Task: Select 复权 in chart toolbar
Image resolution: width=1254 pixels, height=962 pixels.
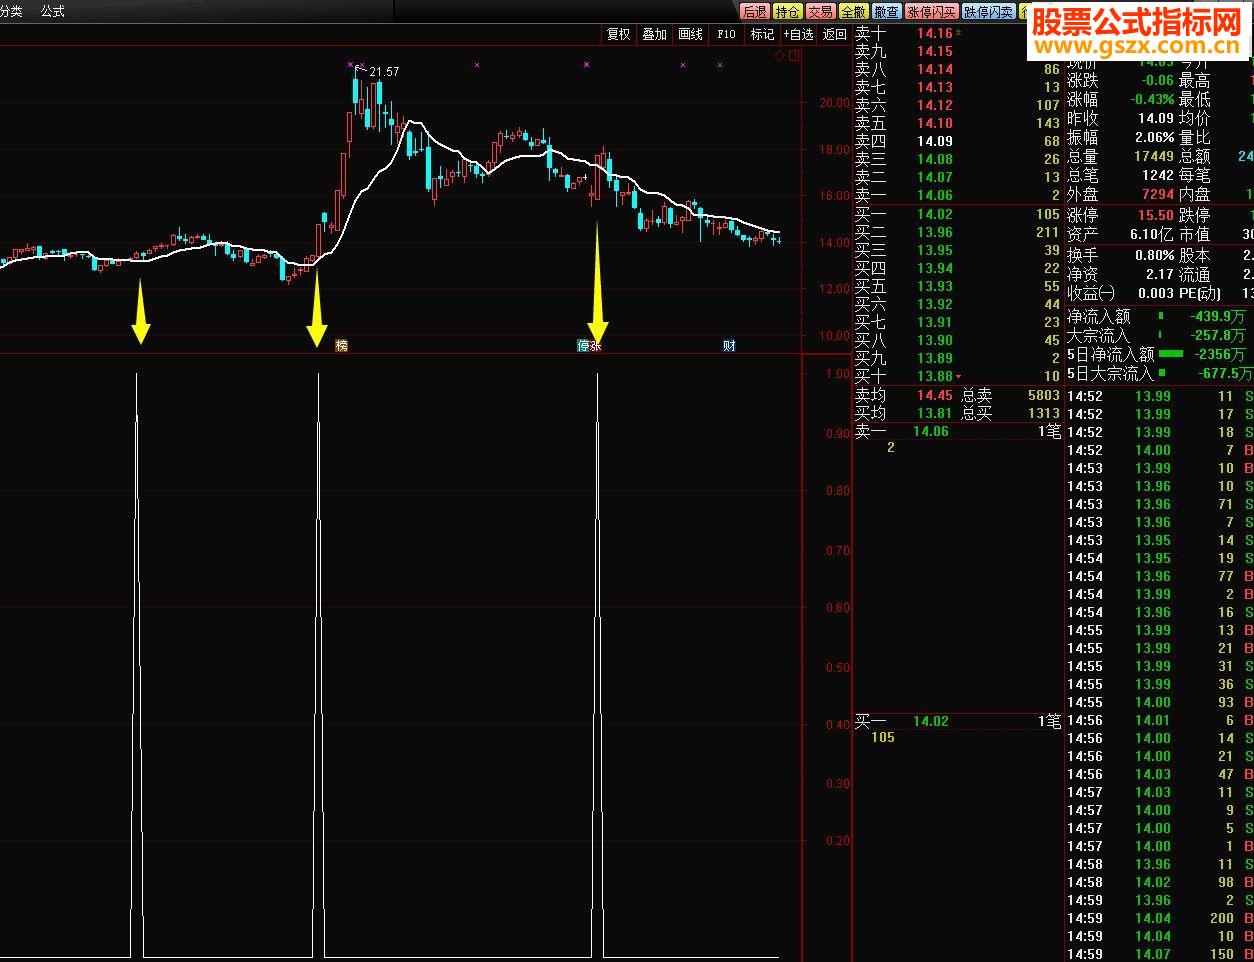Action: point(619,34)
